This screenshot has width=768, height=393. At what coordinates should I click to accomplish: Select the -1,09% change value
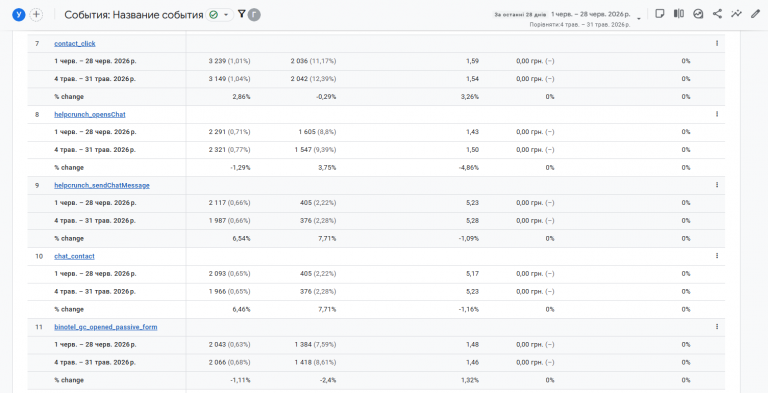pyautogui.click(x=469, y=239)
